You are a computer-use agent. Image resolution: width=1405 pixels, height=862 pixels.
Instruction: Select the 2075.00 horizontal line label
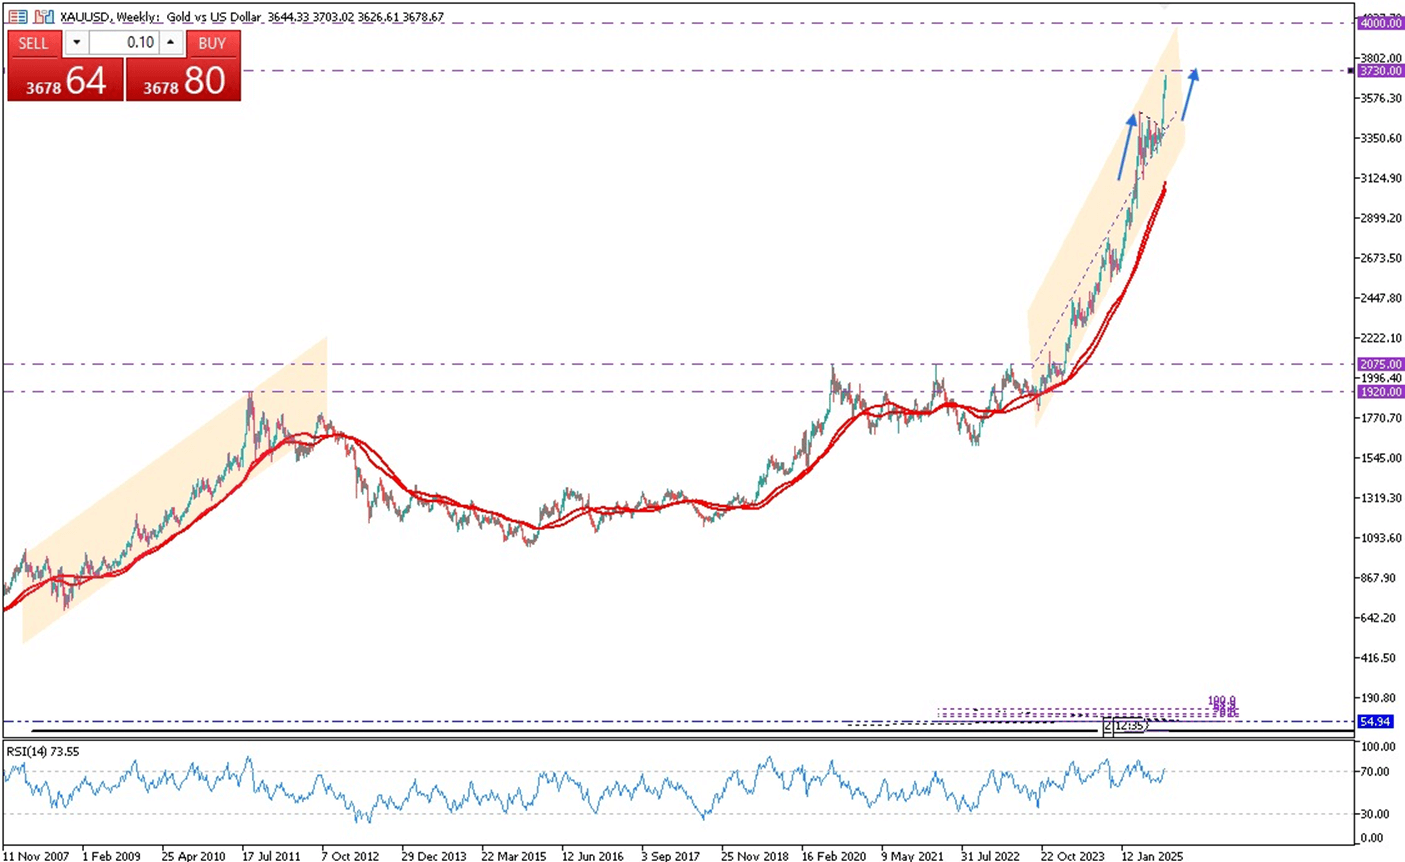[1380, 364]
